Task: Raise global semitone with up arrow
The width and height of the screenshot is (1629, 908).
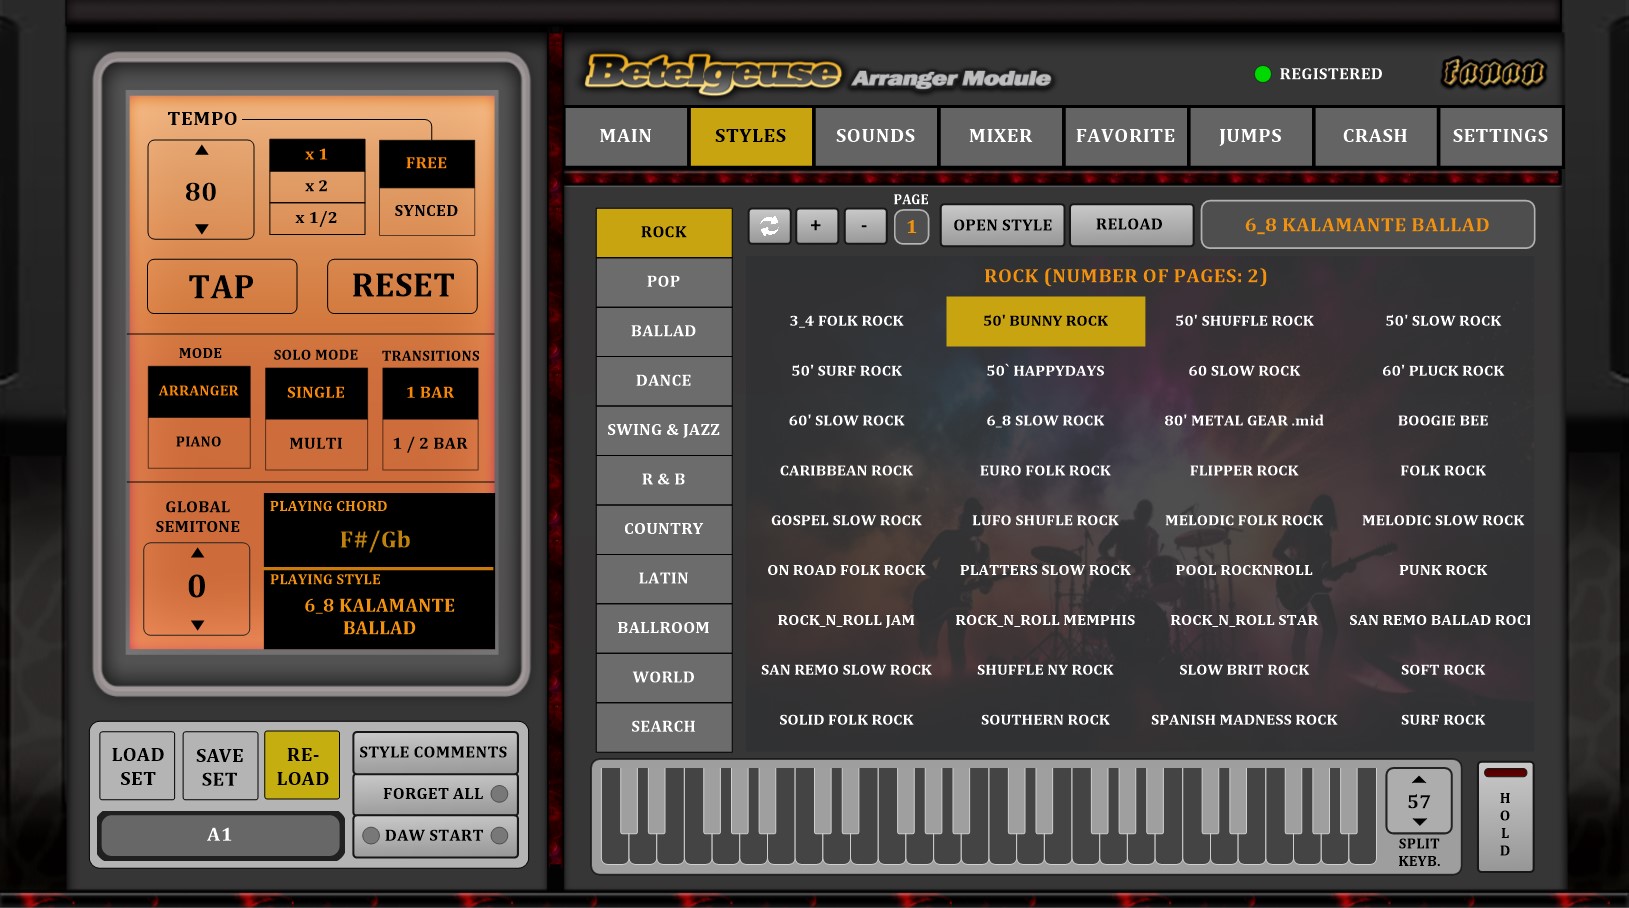Action: 197,553
